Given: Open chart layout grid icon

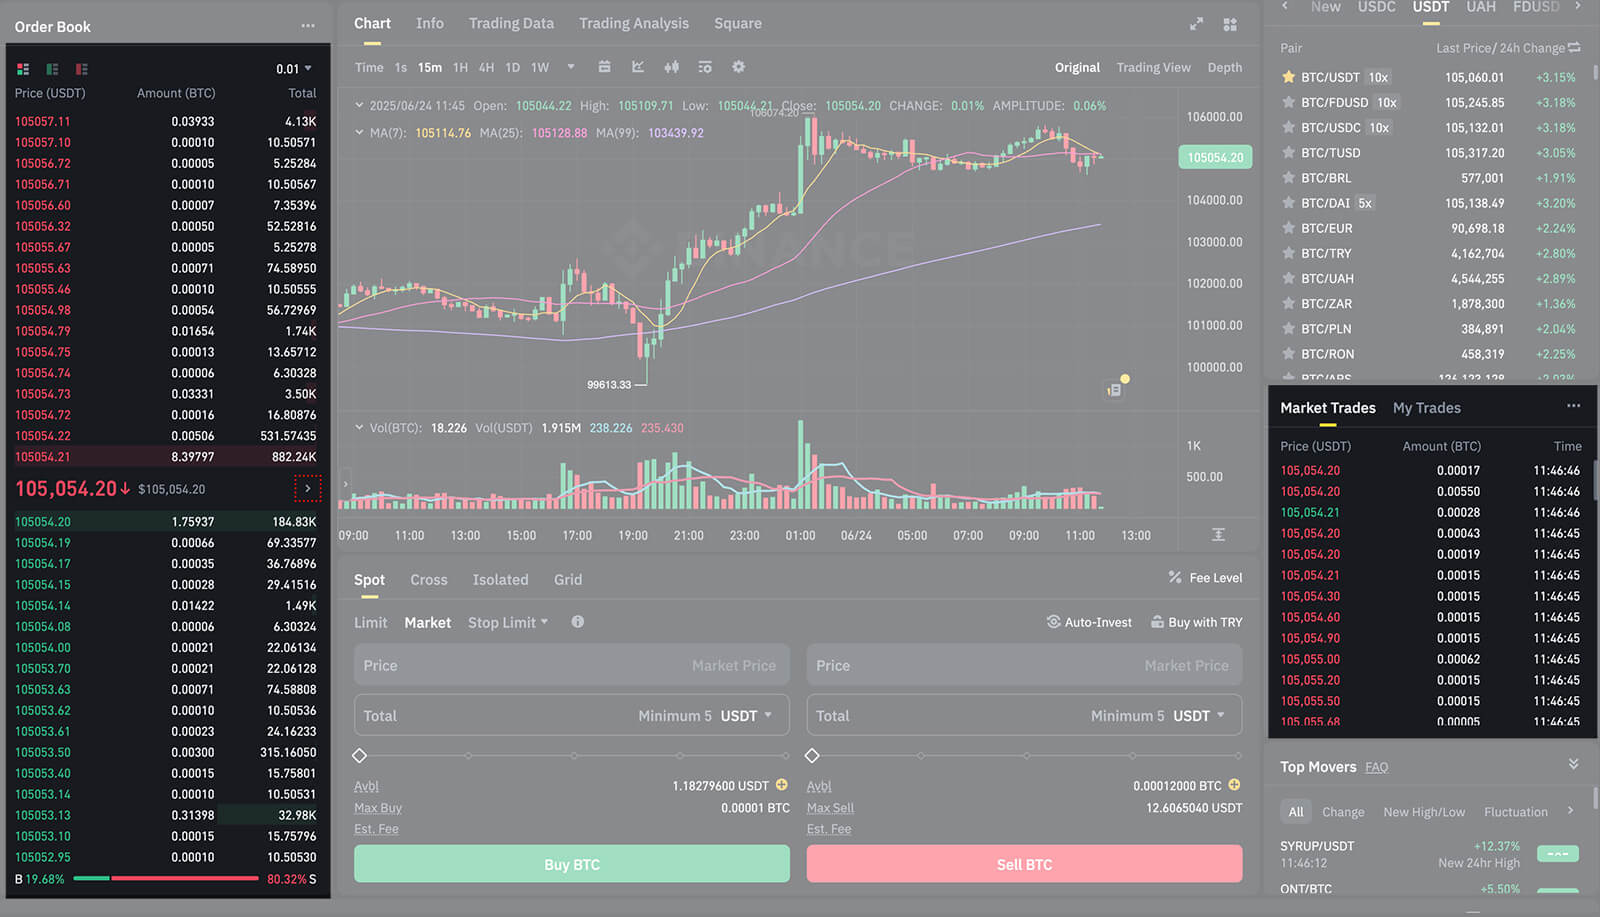Looking at the screenshot, I should pos(1230,24).
